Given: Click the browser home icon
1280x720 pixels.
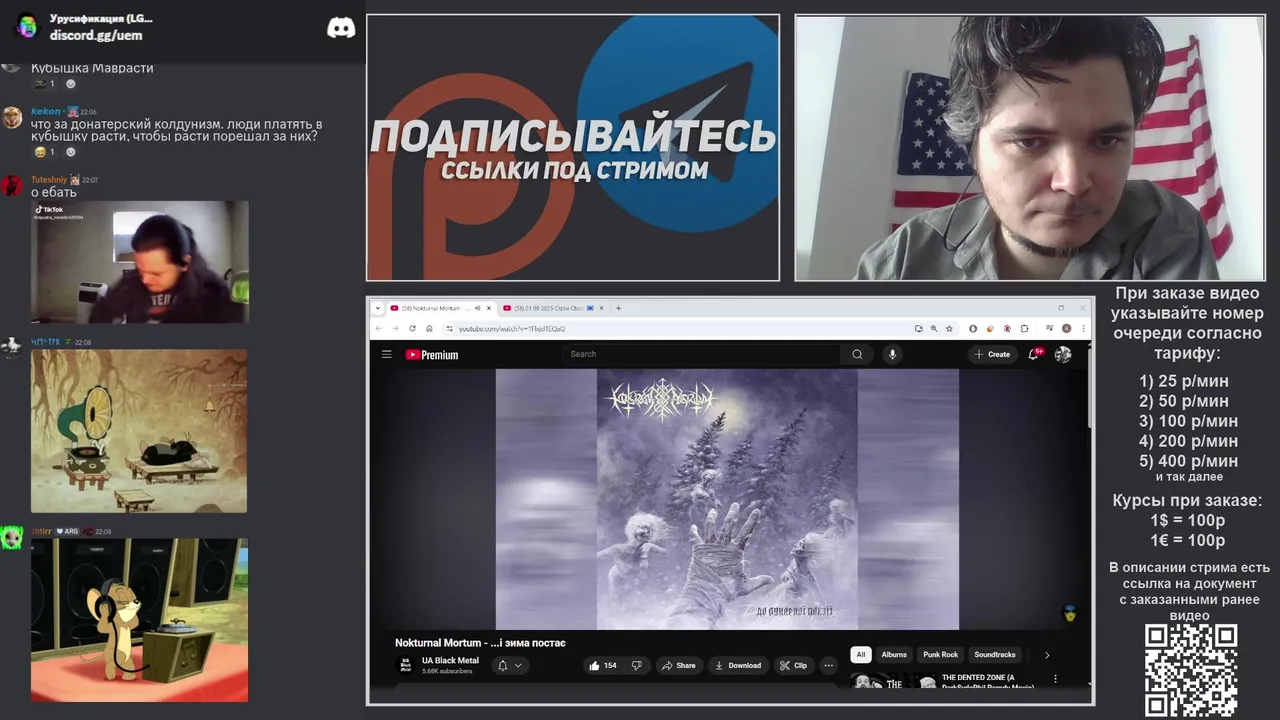Looking at the screenshot, I should pos(429,328).
